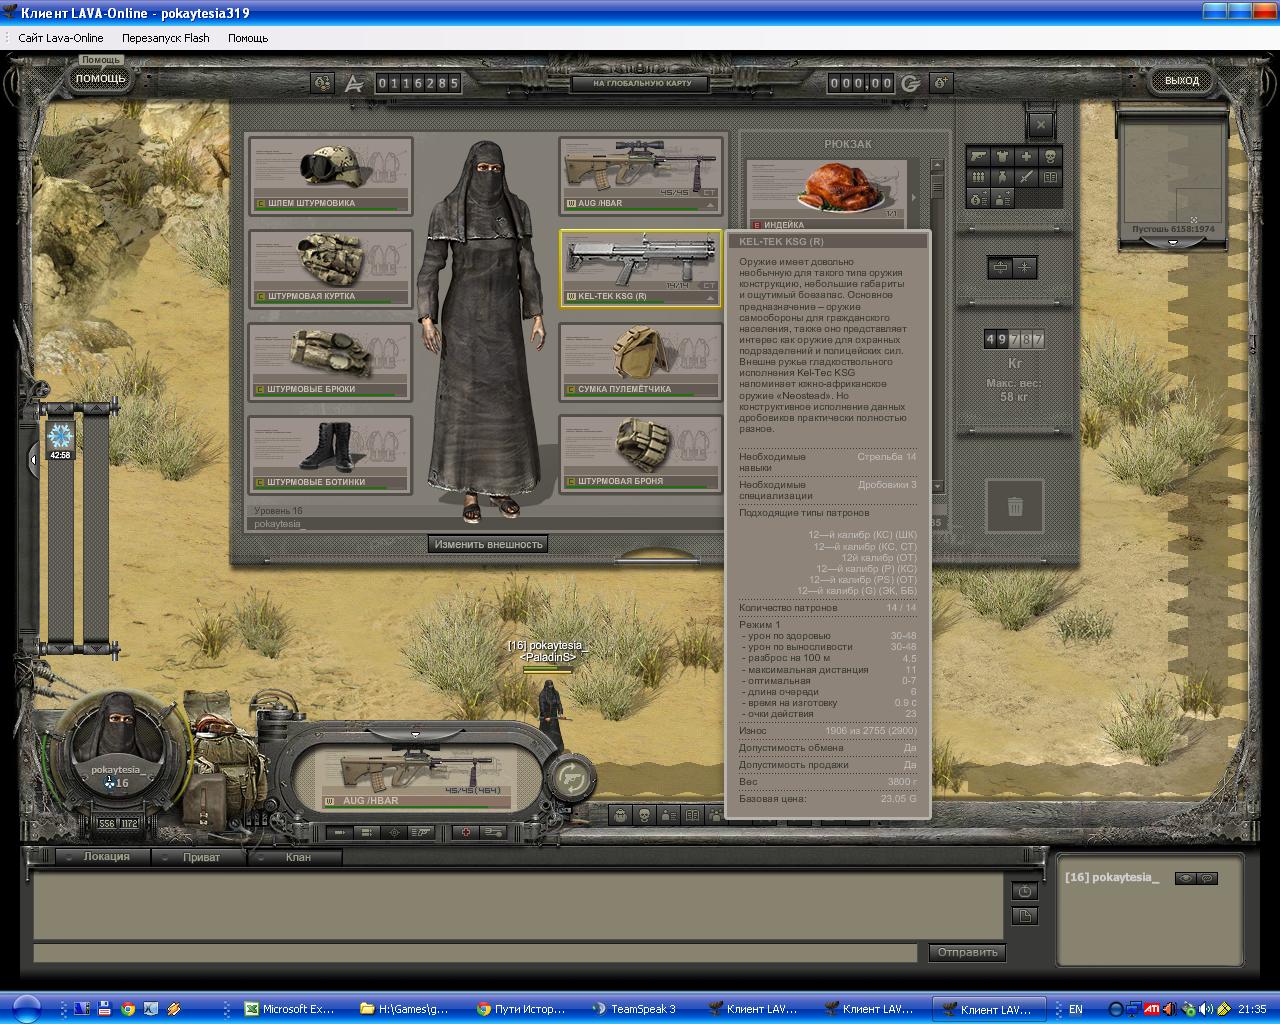Click the ПОМОЩЬ game help button
Viewport: 1280px width, 1024px height.
click(x=101, y=79)
